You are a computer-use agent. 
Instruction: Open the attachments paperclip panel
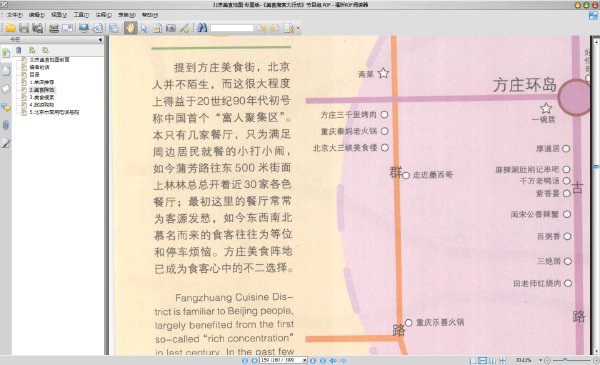point(6,125)
